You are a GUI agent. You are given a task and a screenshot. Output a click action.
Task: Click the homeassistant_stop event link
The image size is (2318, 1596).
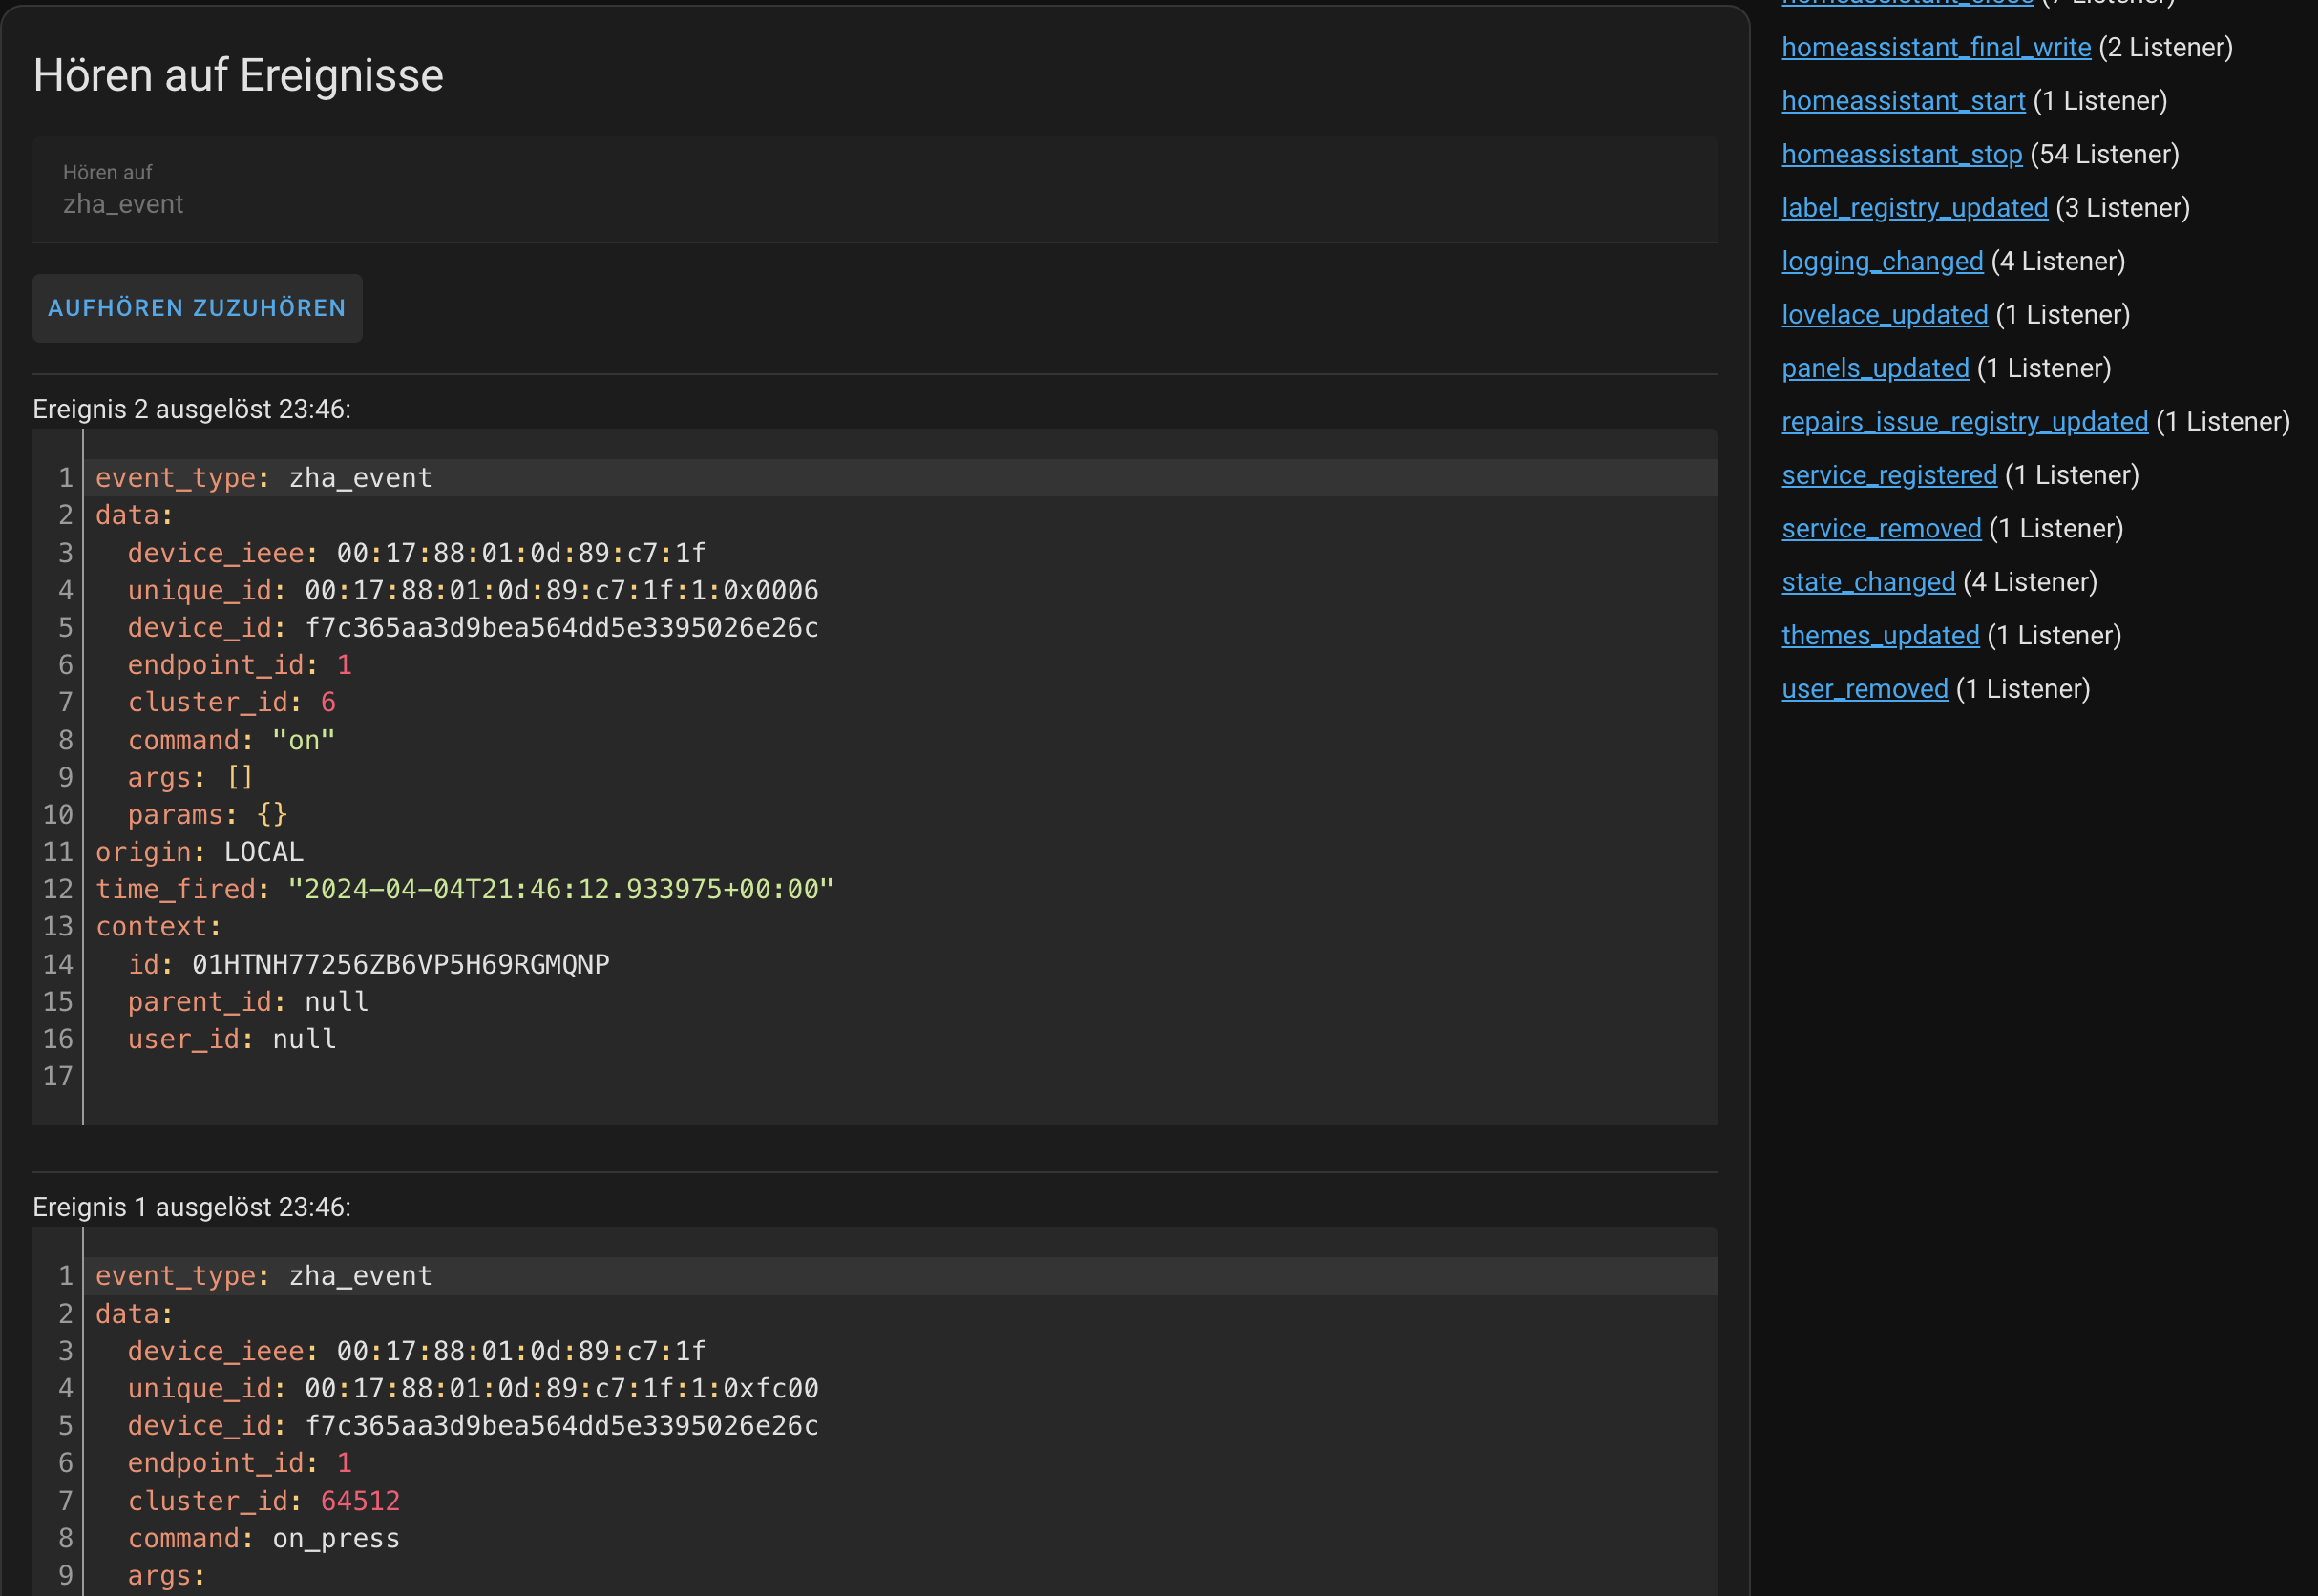coord(1901,154)
